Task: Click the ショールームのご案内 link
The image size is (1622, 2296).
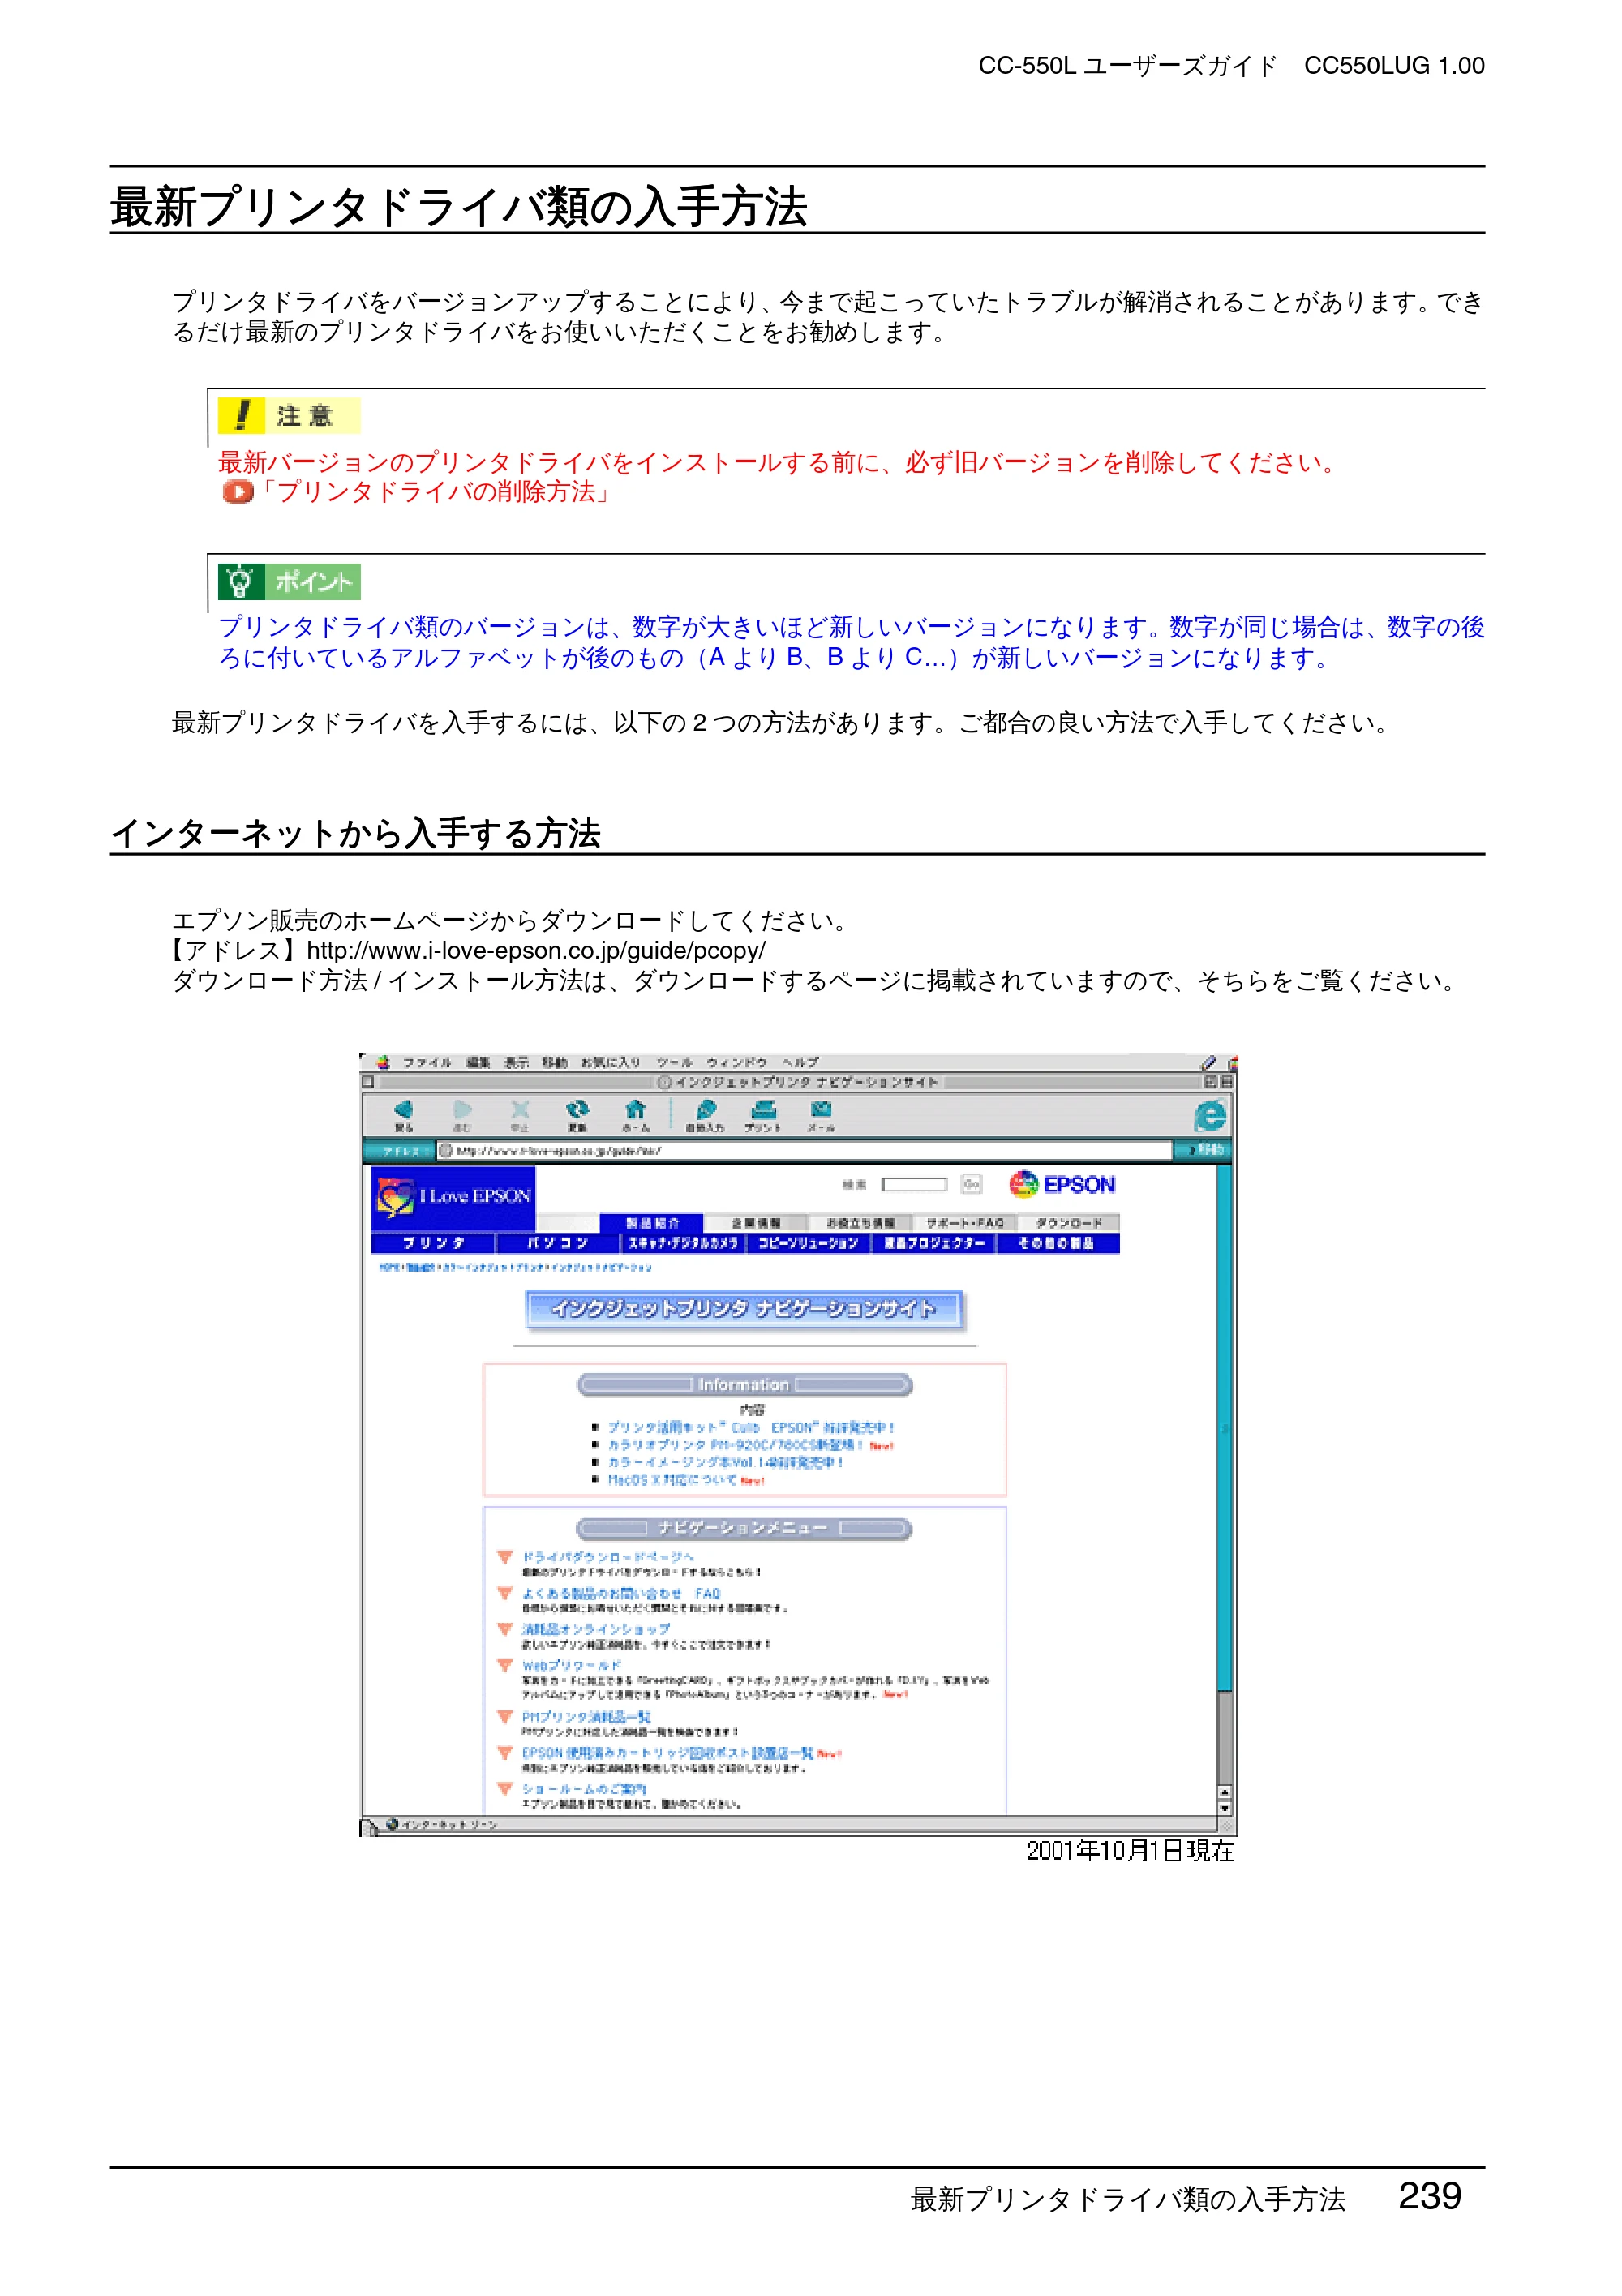Action: point(584,1789)
